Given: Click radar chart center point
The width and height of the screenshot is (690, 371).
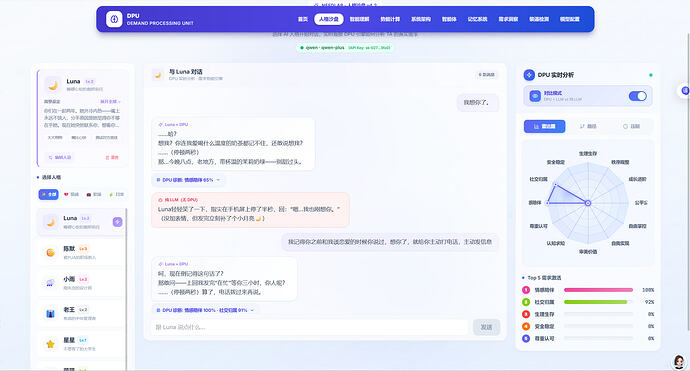Looking at the screenshot, I should 588,203.
